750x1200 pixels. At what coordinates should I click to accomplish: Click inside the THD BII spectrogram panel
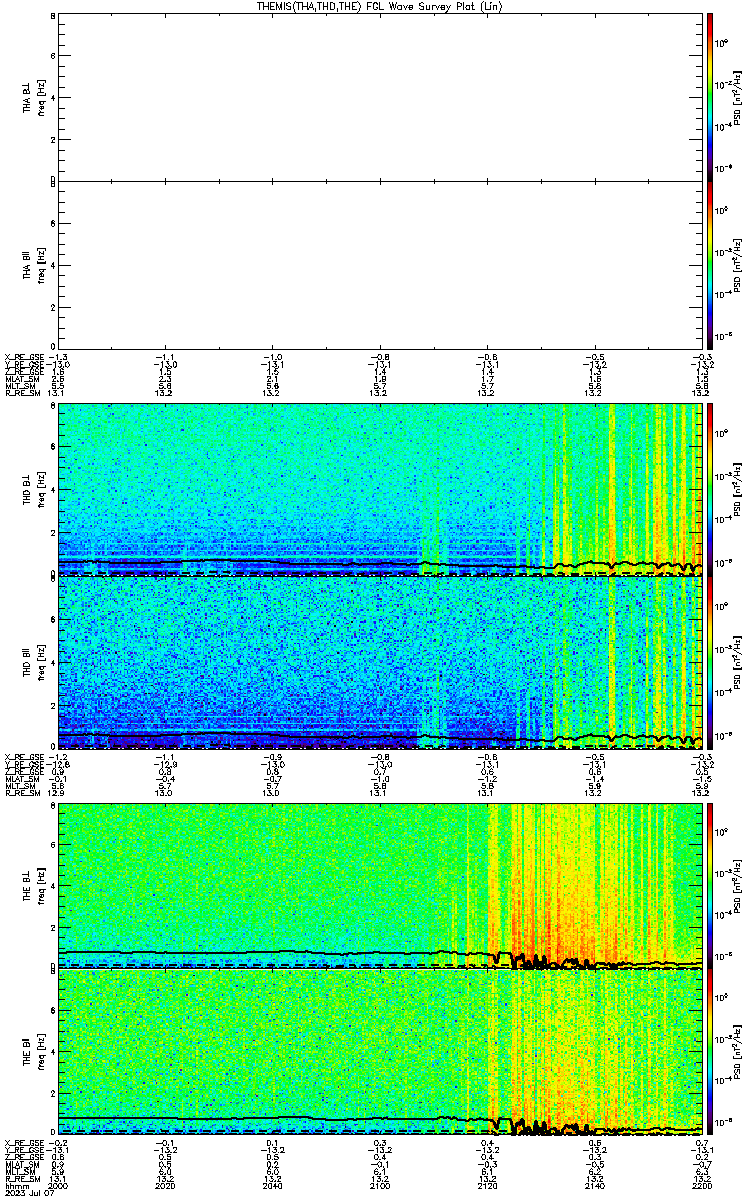tap(381, 662)
